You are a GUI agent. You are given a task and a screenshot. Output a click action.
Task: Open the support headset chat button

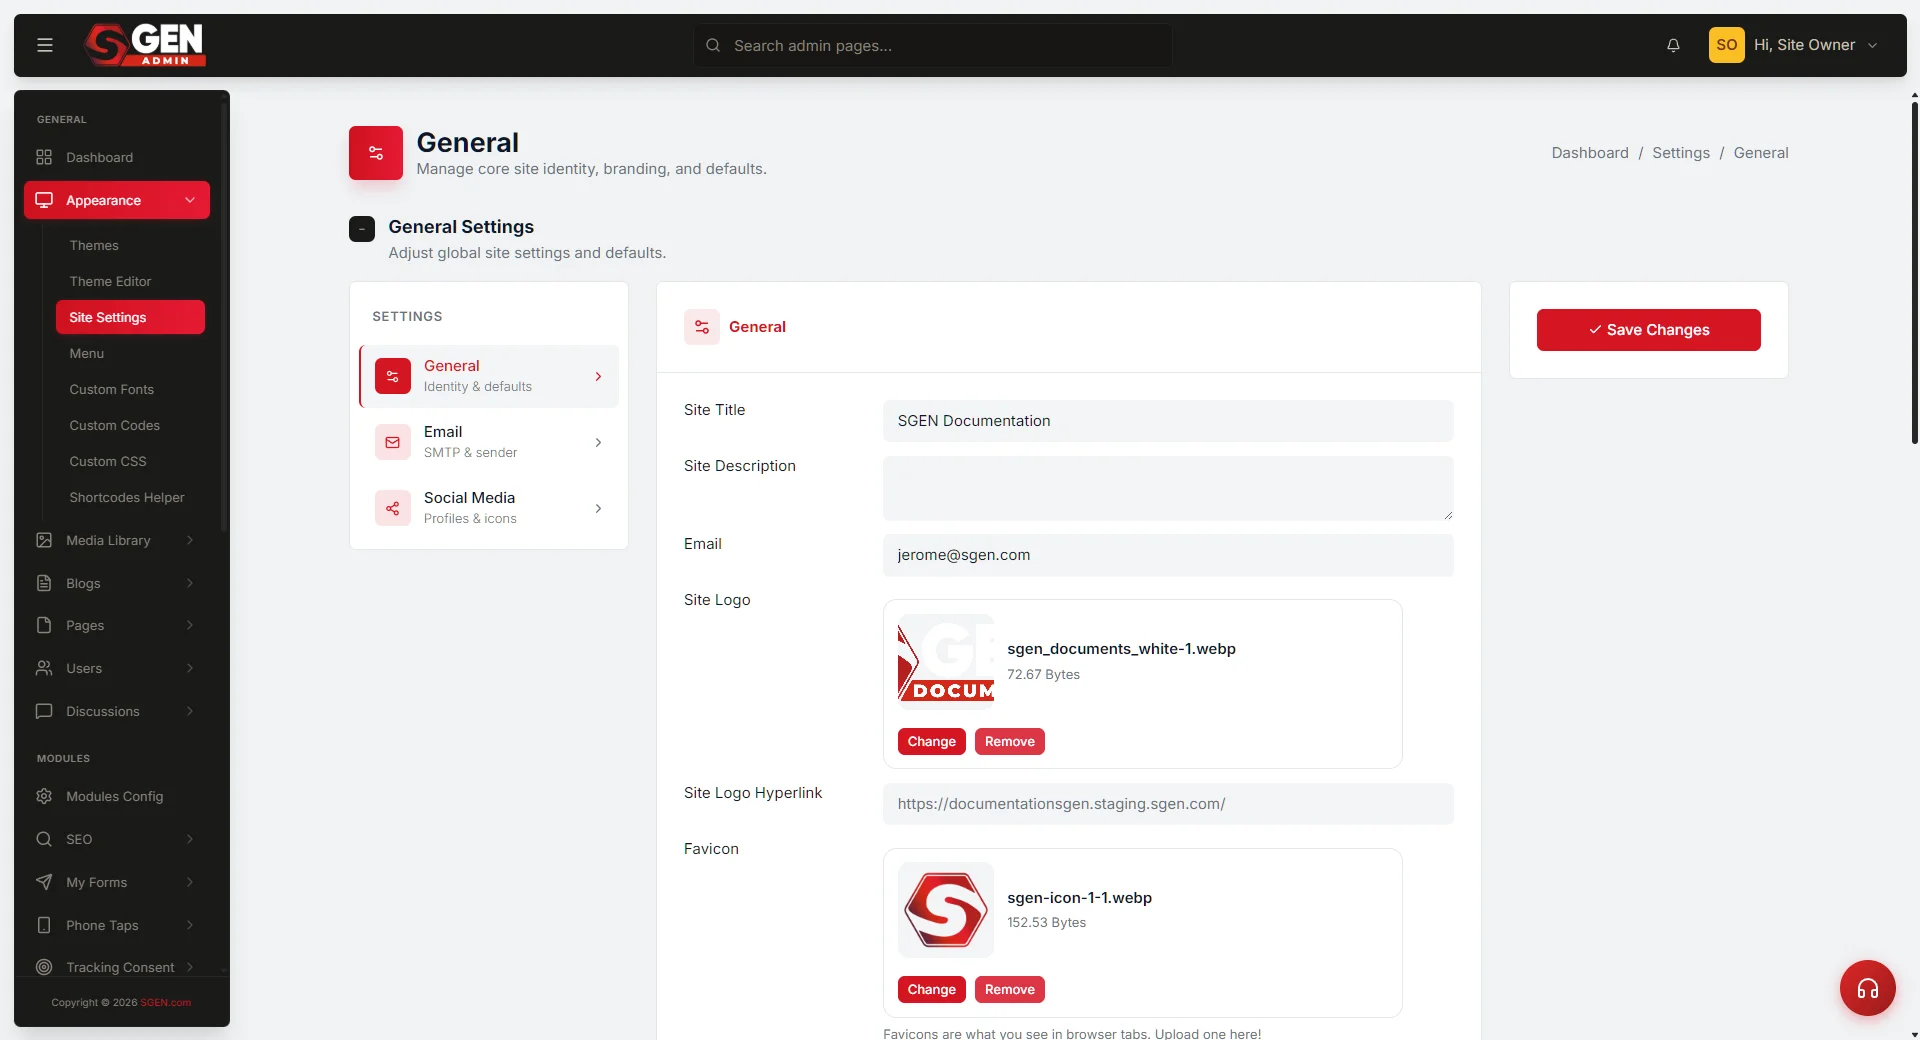[x=1867, y=988]
